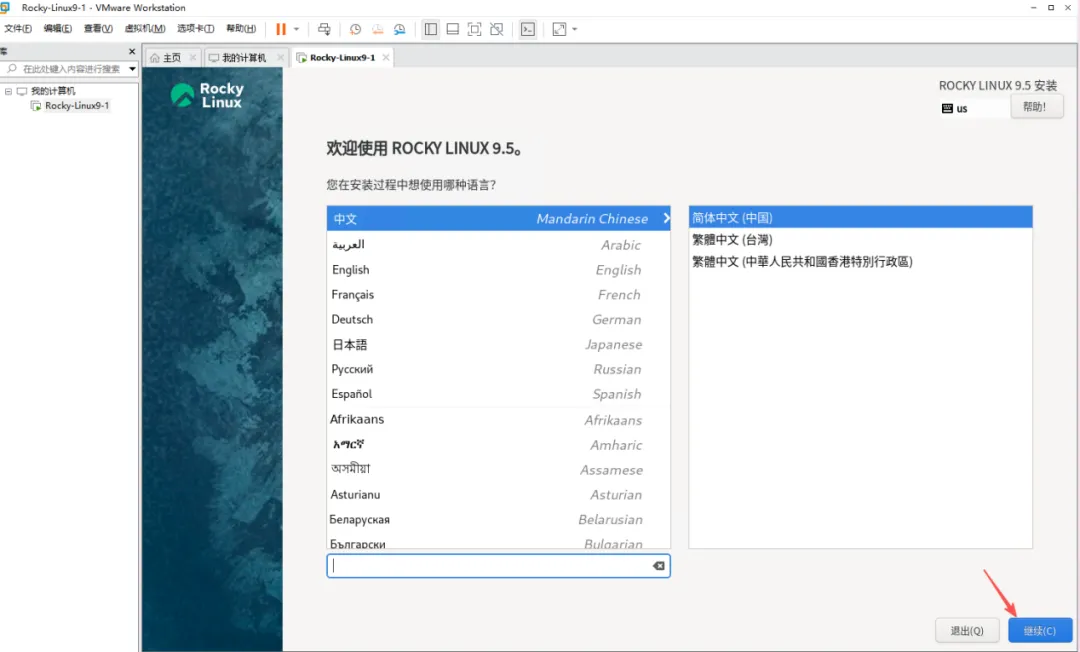Image resolution: width=1080 pixels, height=652 pixels.
Task: Click the Send Ctrl+Alt+Del toolbar icon
Action: [324, 29]
